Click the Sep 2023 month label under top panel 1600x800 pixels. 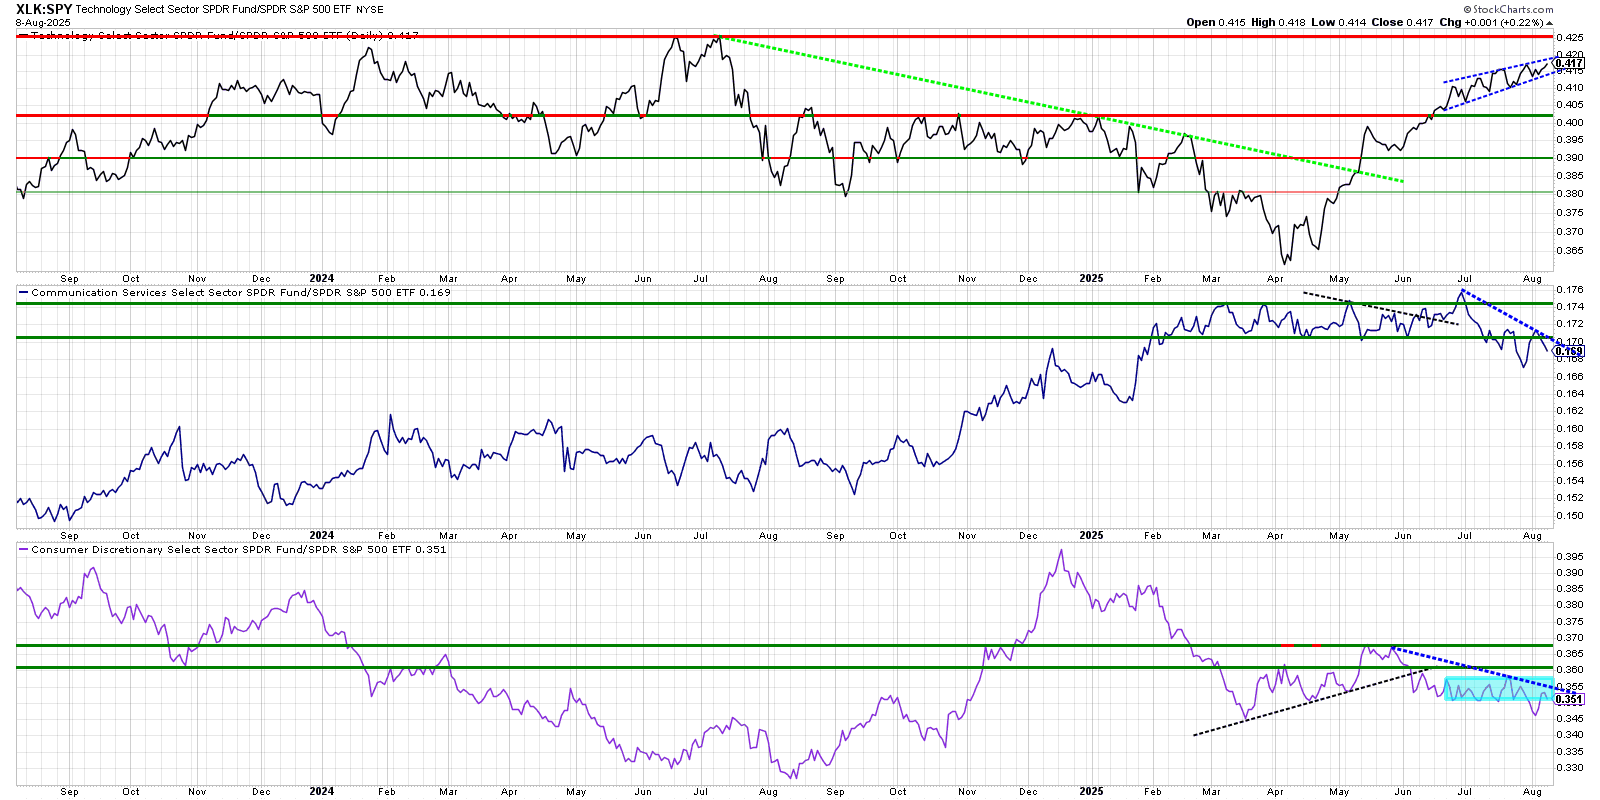coord(69,279)
